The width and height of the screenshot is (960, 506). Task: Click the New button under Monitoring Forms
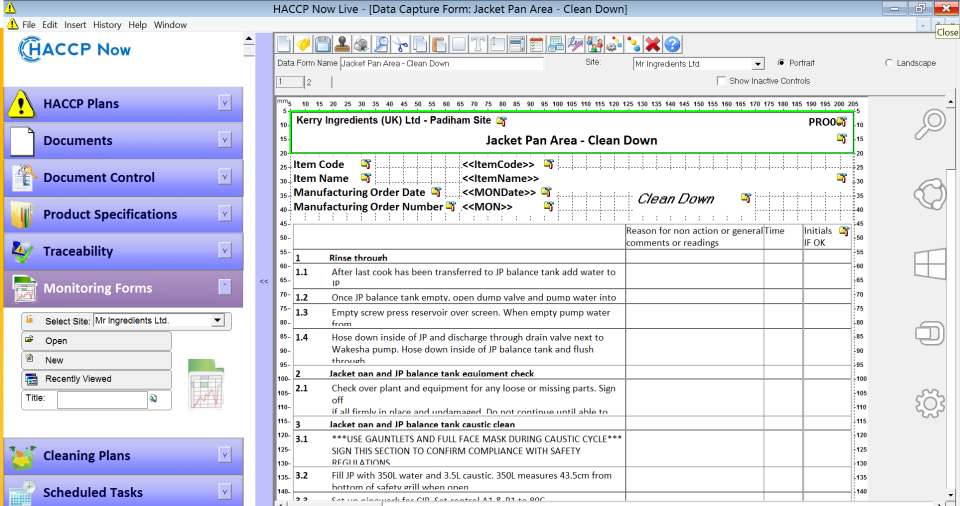[97, 360]
